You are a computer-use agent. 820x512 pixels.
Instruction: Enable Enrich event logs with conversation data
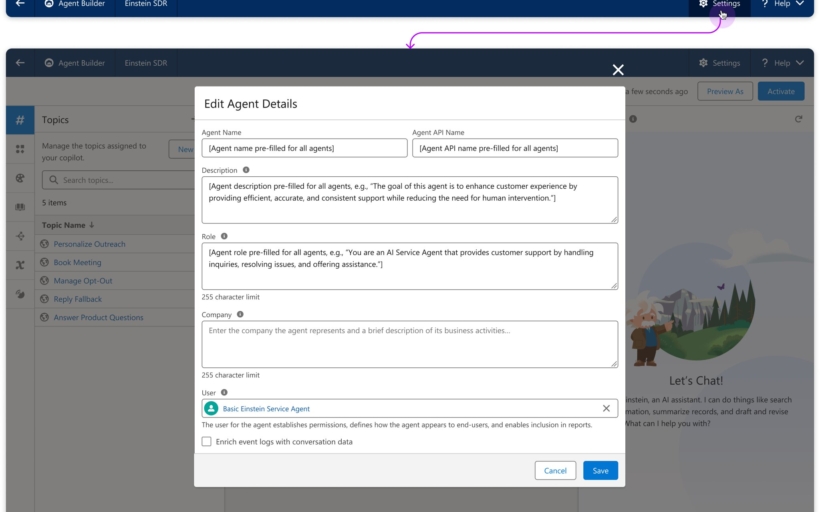207,441
